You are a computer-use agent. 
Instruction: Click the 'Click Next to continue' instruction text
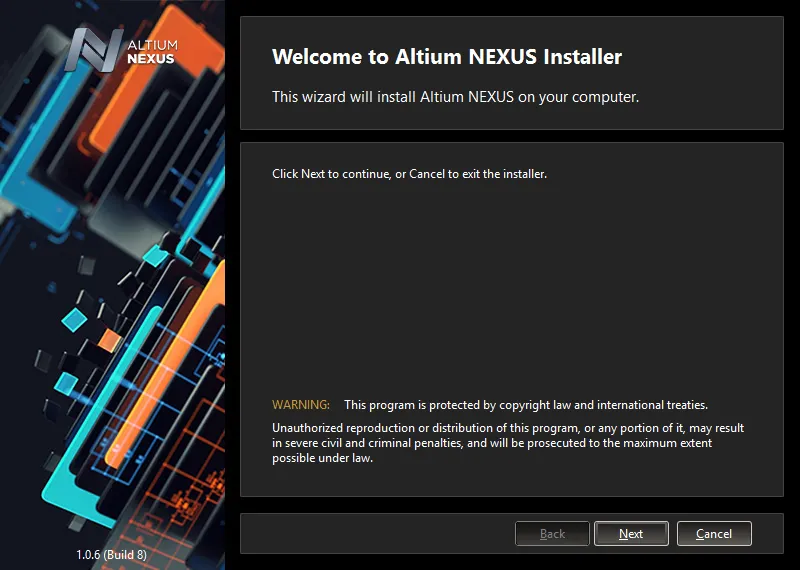409,174
